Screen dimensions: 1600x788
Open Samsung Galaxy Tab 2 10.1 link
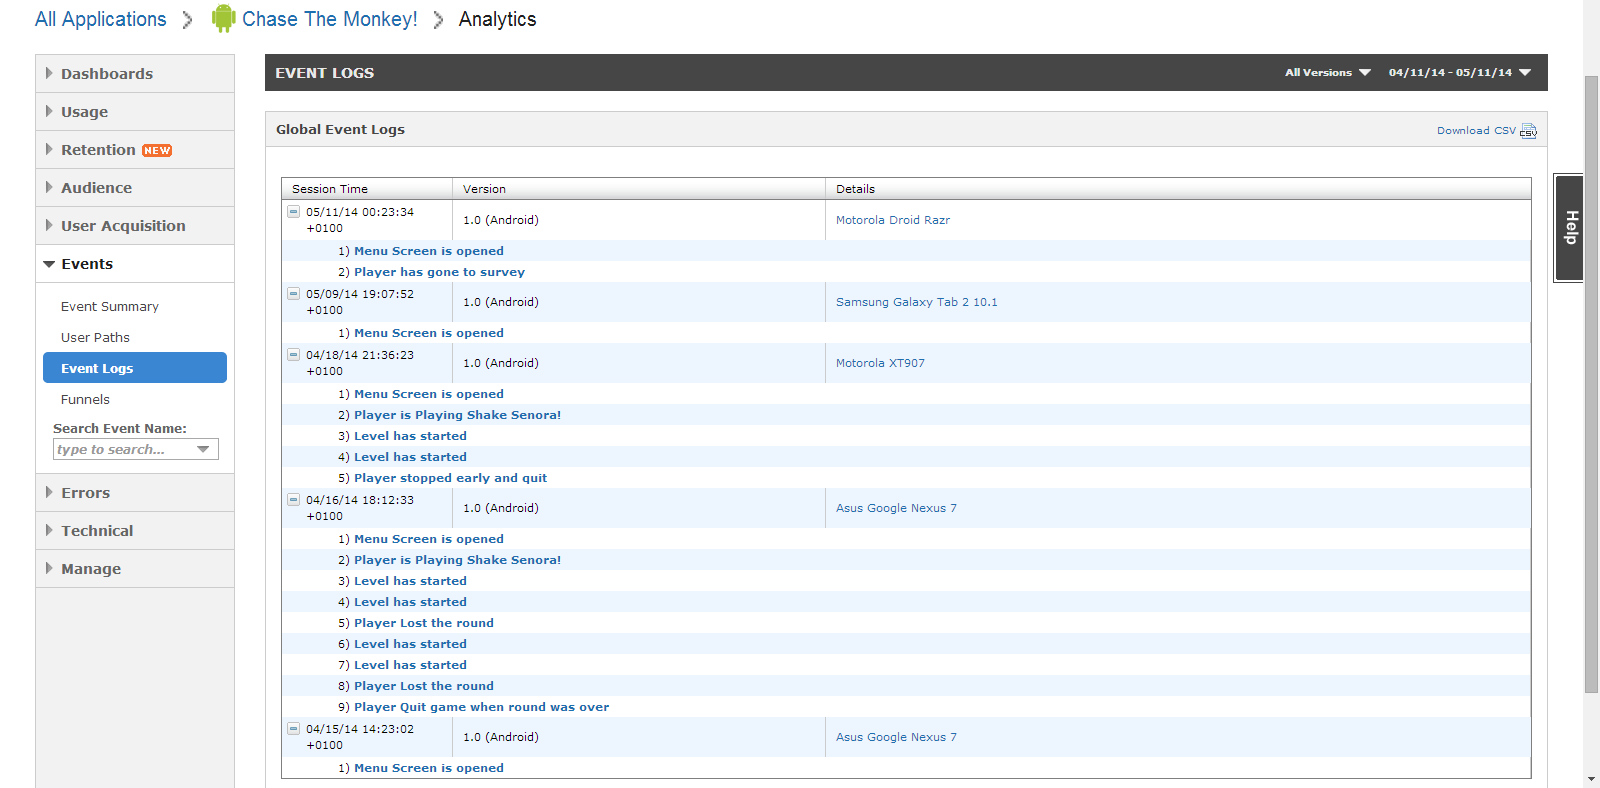(916, 302)
